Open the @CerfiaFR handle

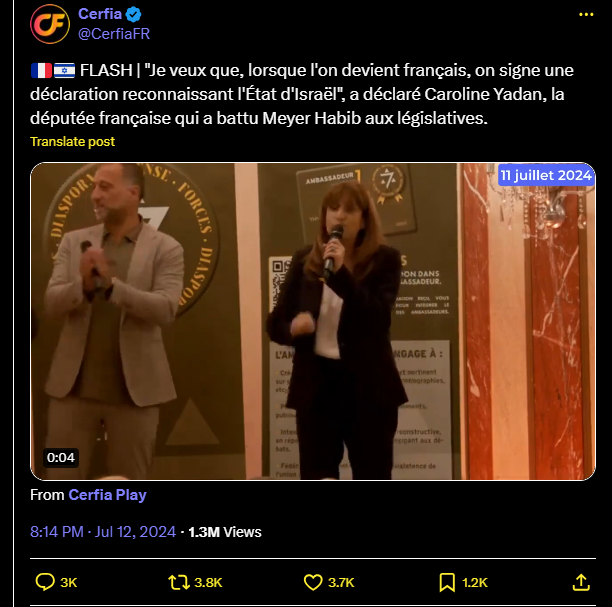[114, 34]
